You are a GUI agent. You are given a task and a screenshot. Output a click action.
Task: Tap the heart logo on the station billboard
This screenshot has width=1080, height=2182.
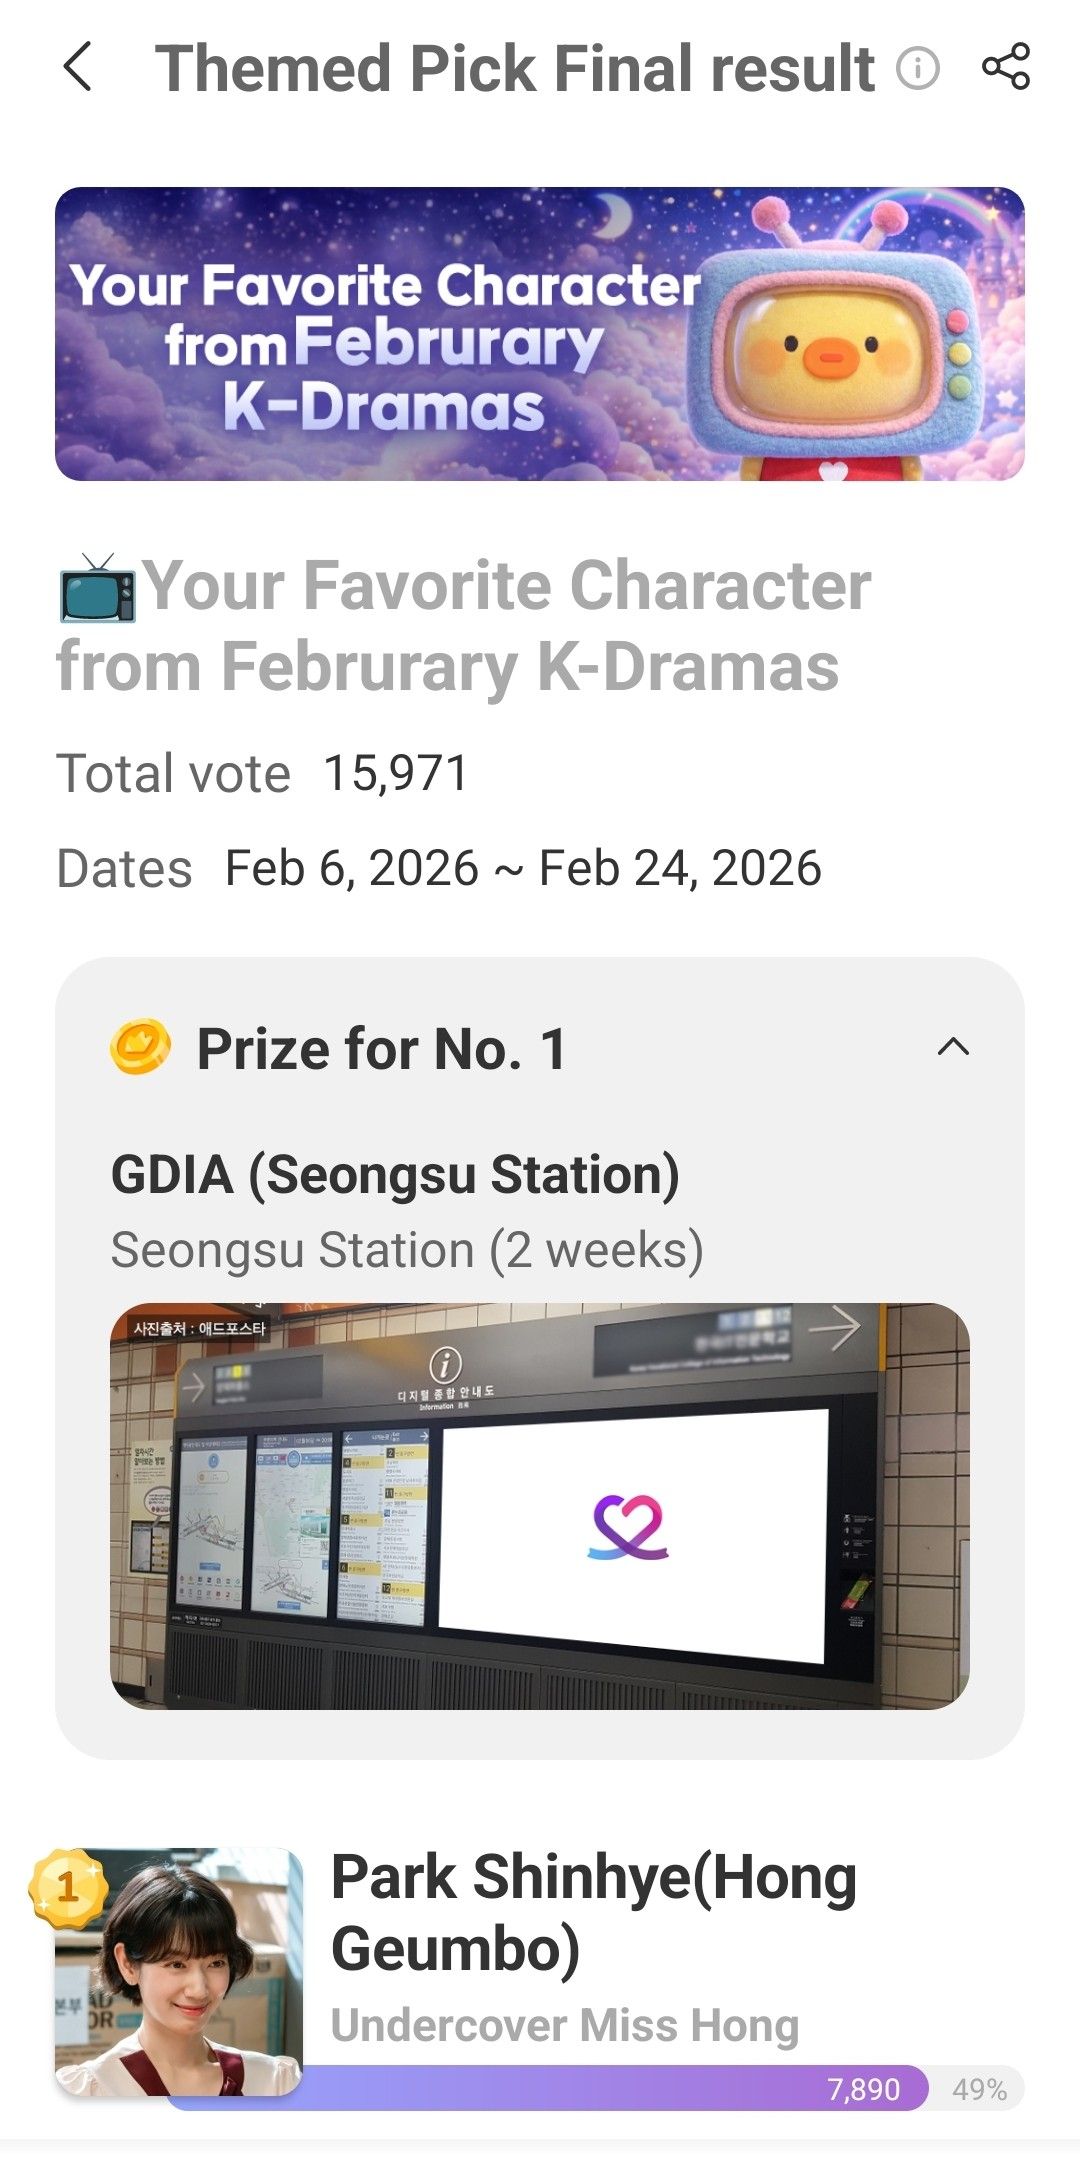[628, 1527]
